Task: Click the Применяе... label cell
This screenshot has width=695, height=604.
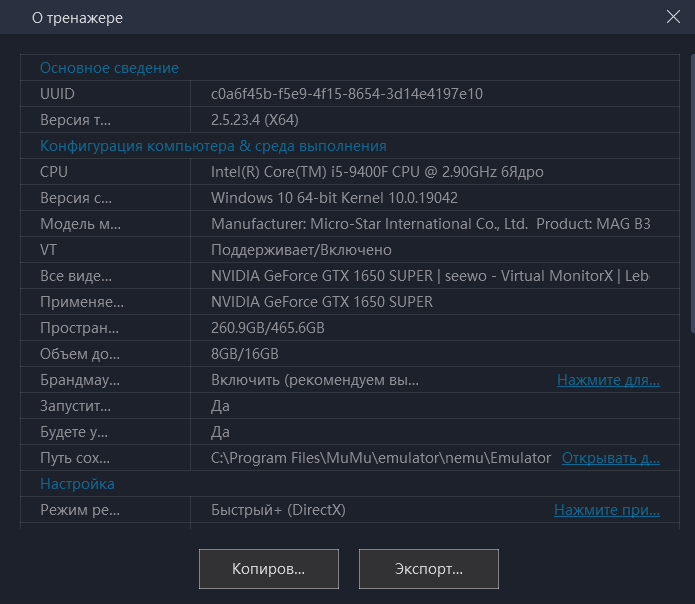Action: point(105,302)
